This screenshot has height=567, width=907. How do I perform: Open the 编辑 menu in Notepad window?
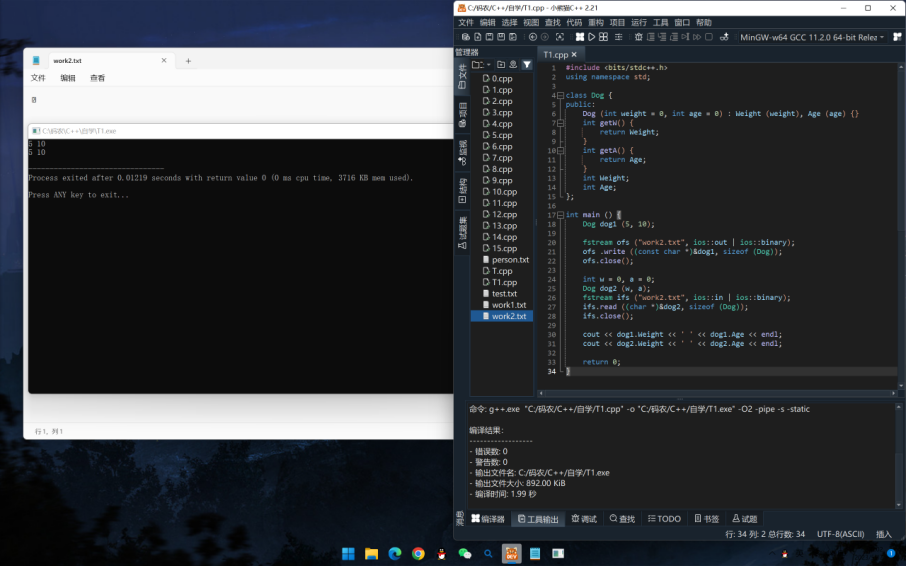[68, 78]
